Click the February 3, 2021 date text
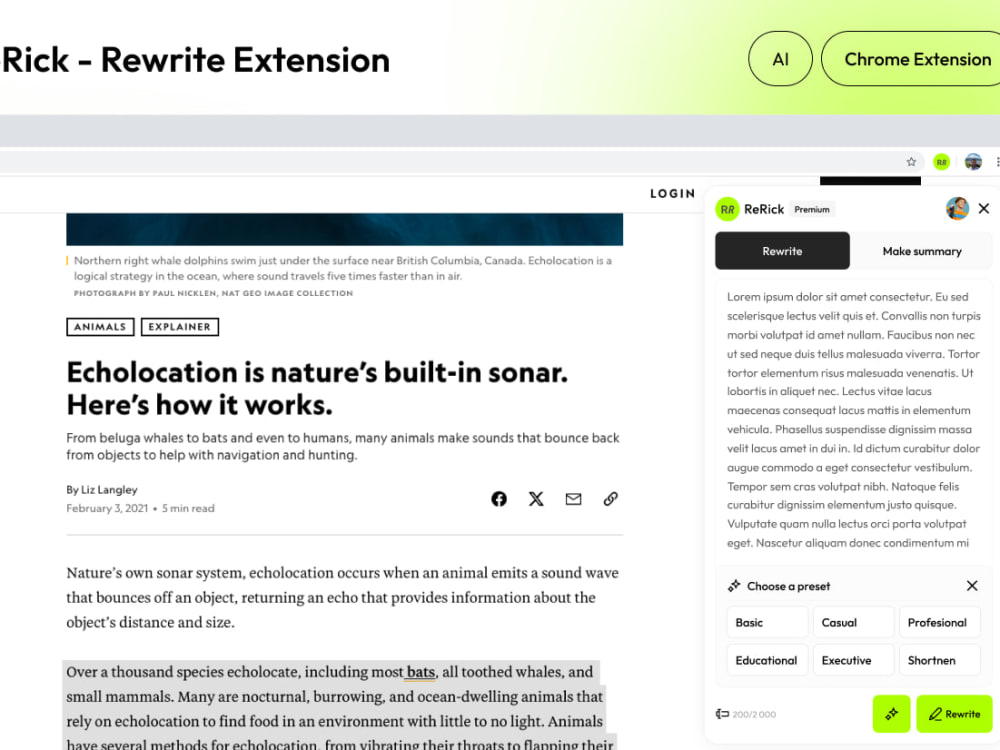 pos(107,508)
